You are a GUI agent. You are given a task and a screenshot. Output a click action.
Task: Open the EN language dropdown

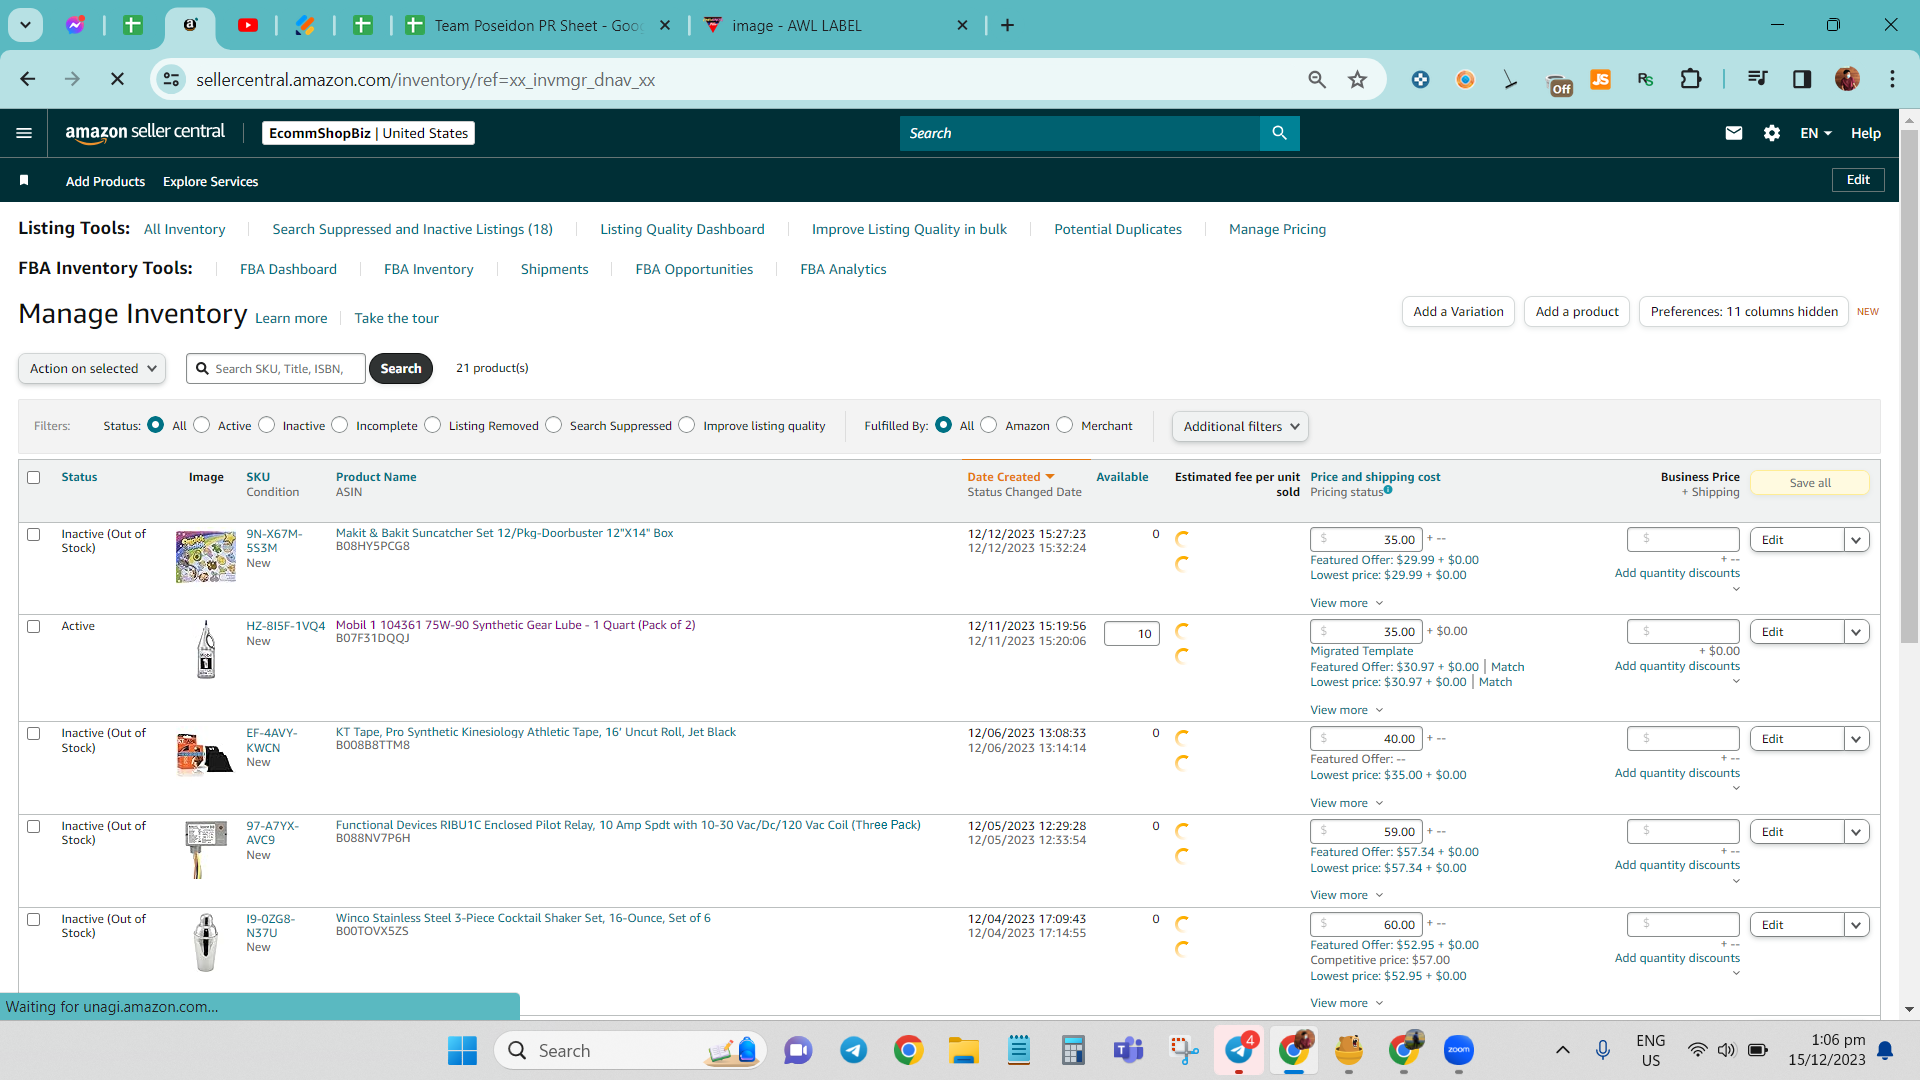[1816, 133]
